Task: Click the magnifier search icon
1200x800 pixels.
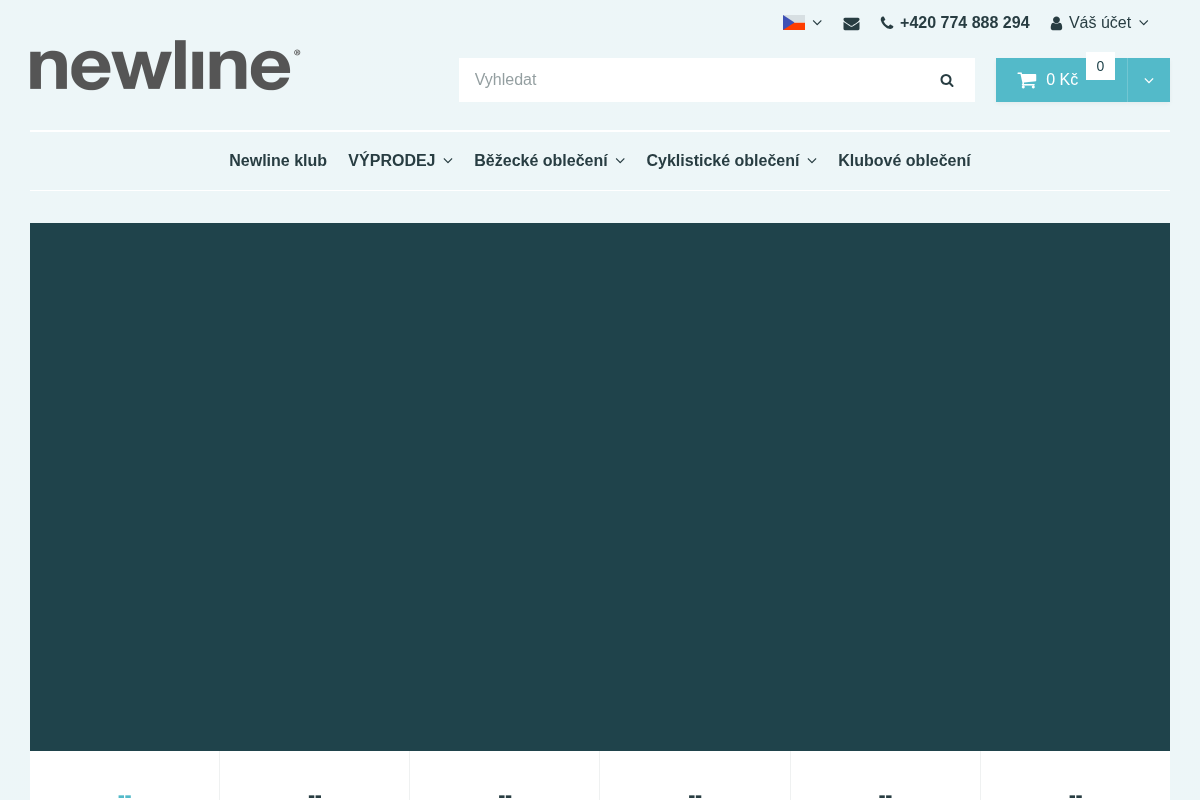Action: (x=947, y=80)
